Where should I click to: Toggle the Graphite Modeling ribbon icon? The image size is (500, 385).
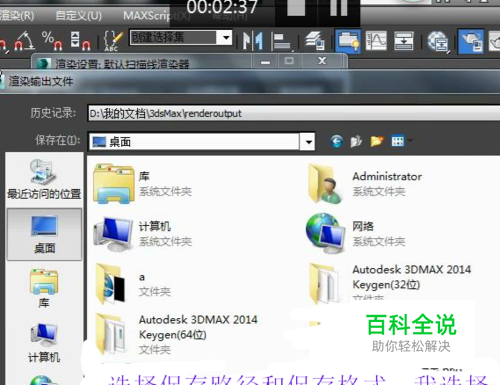click(x=348, y=41)
